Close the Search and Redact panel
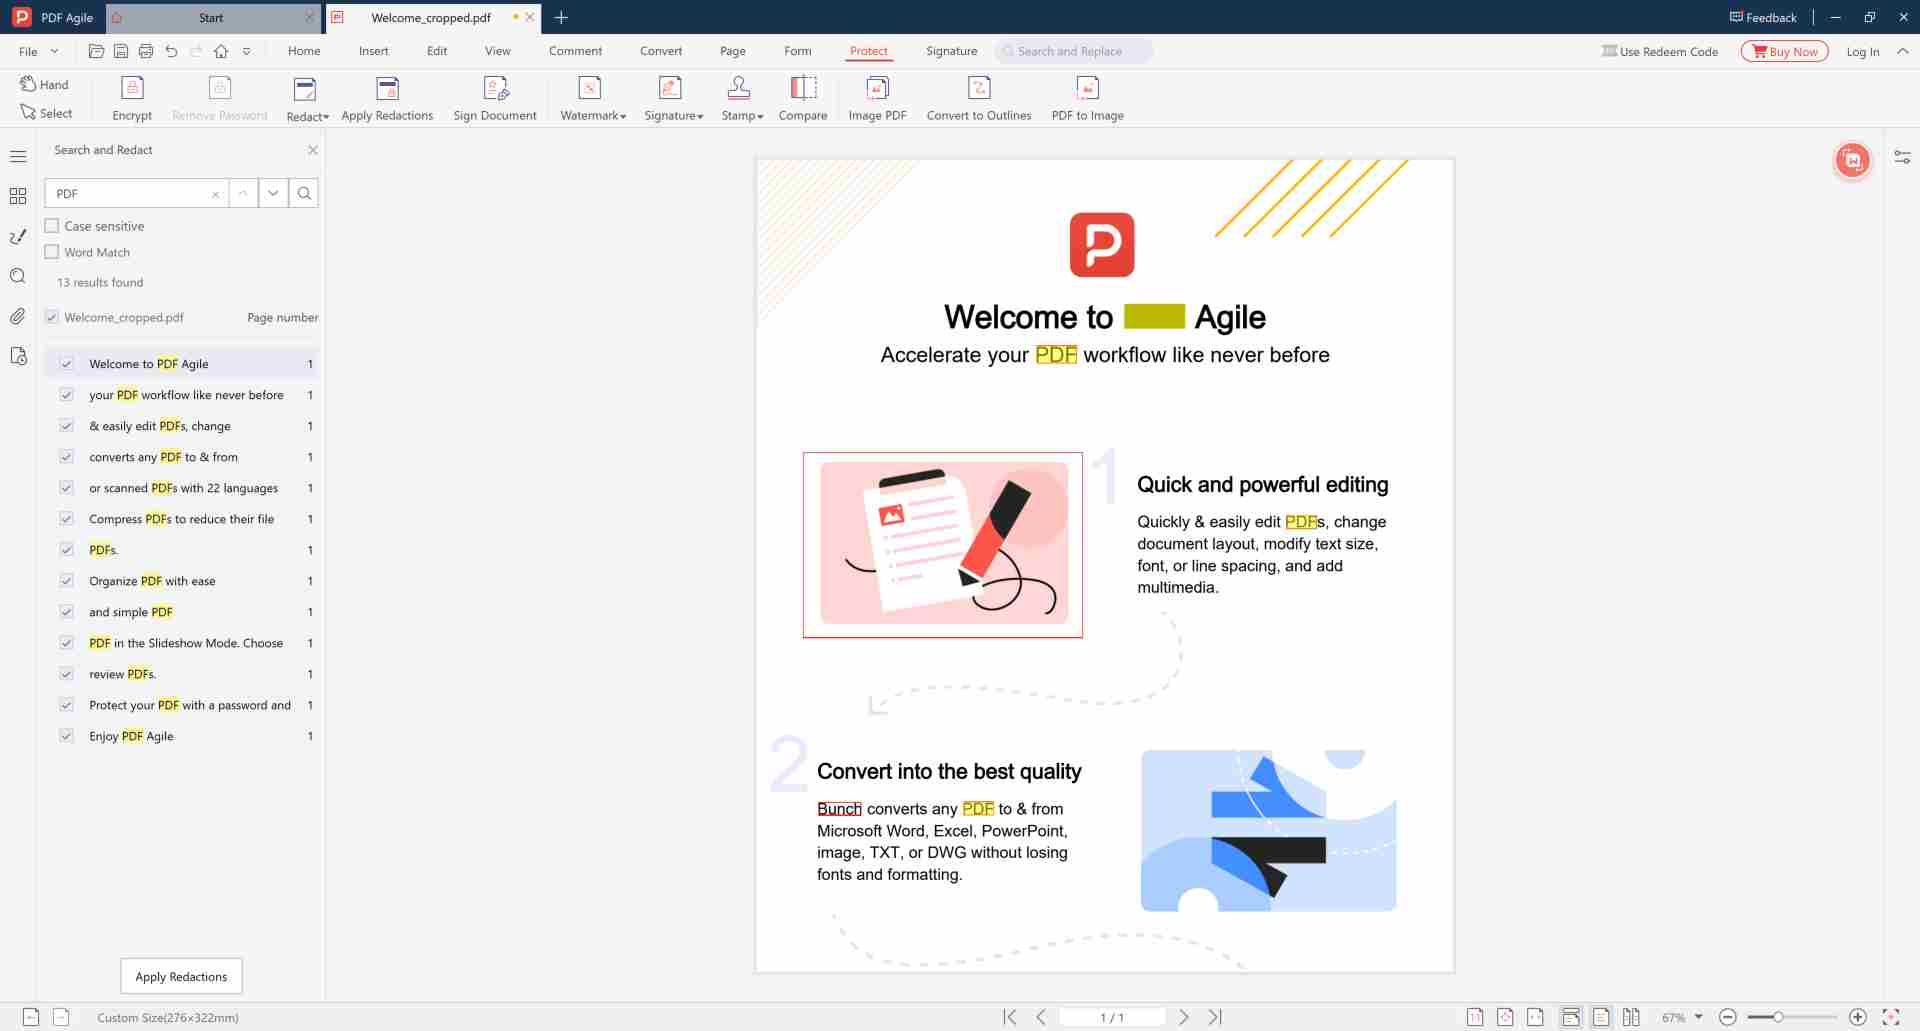This screenshot has height=1031, width=1920. pos(313,150)
